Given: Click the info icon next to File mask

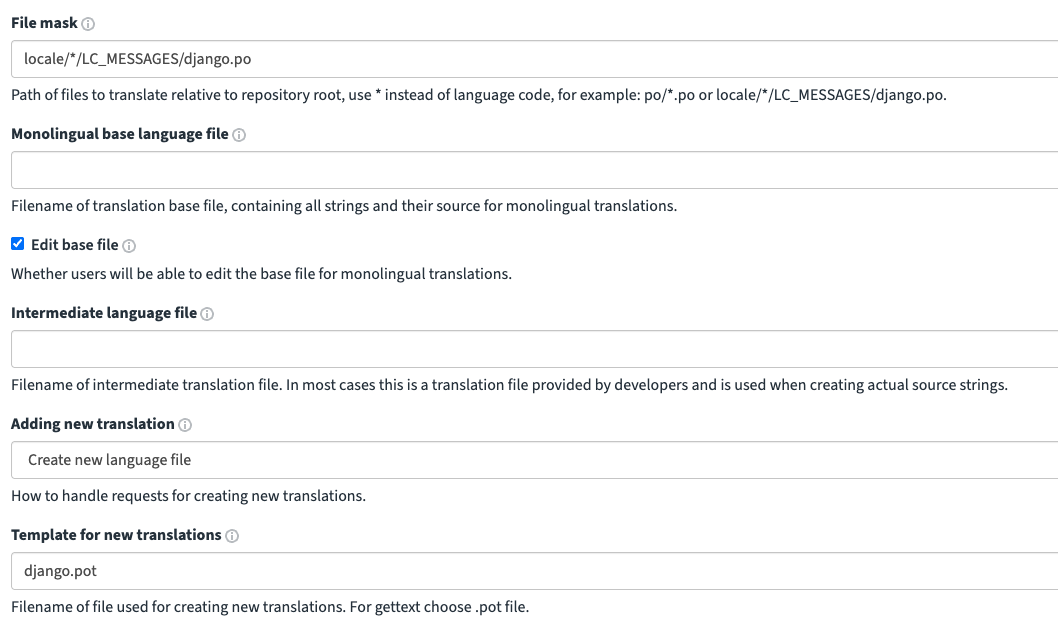Looking at the screenshot, I should click(89, 24).
